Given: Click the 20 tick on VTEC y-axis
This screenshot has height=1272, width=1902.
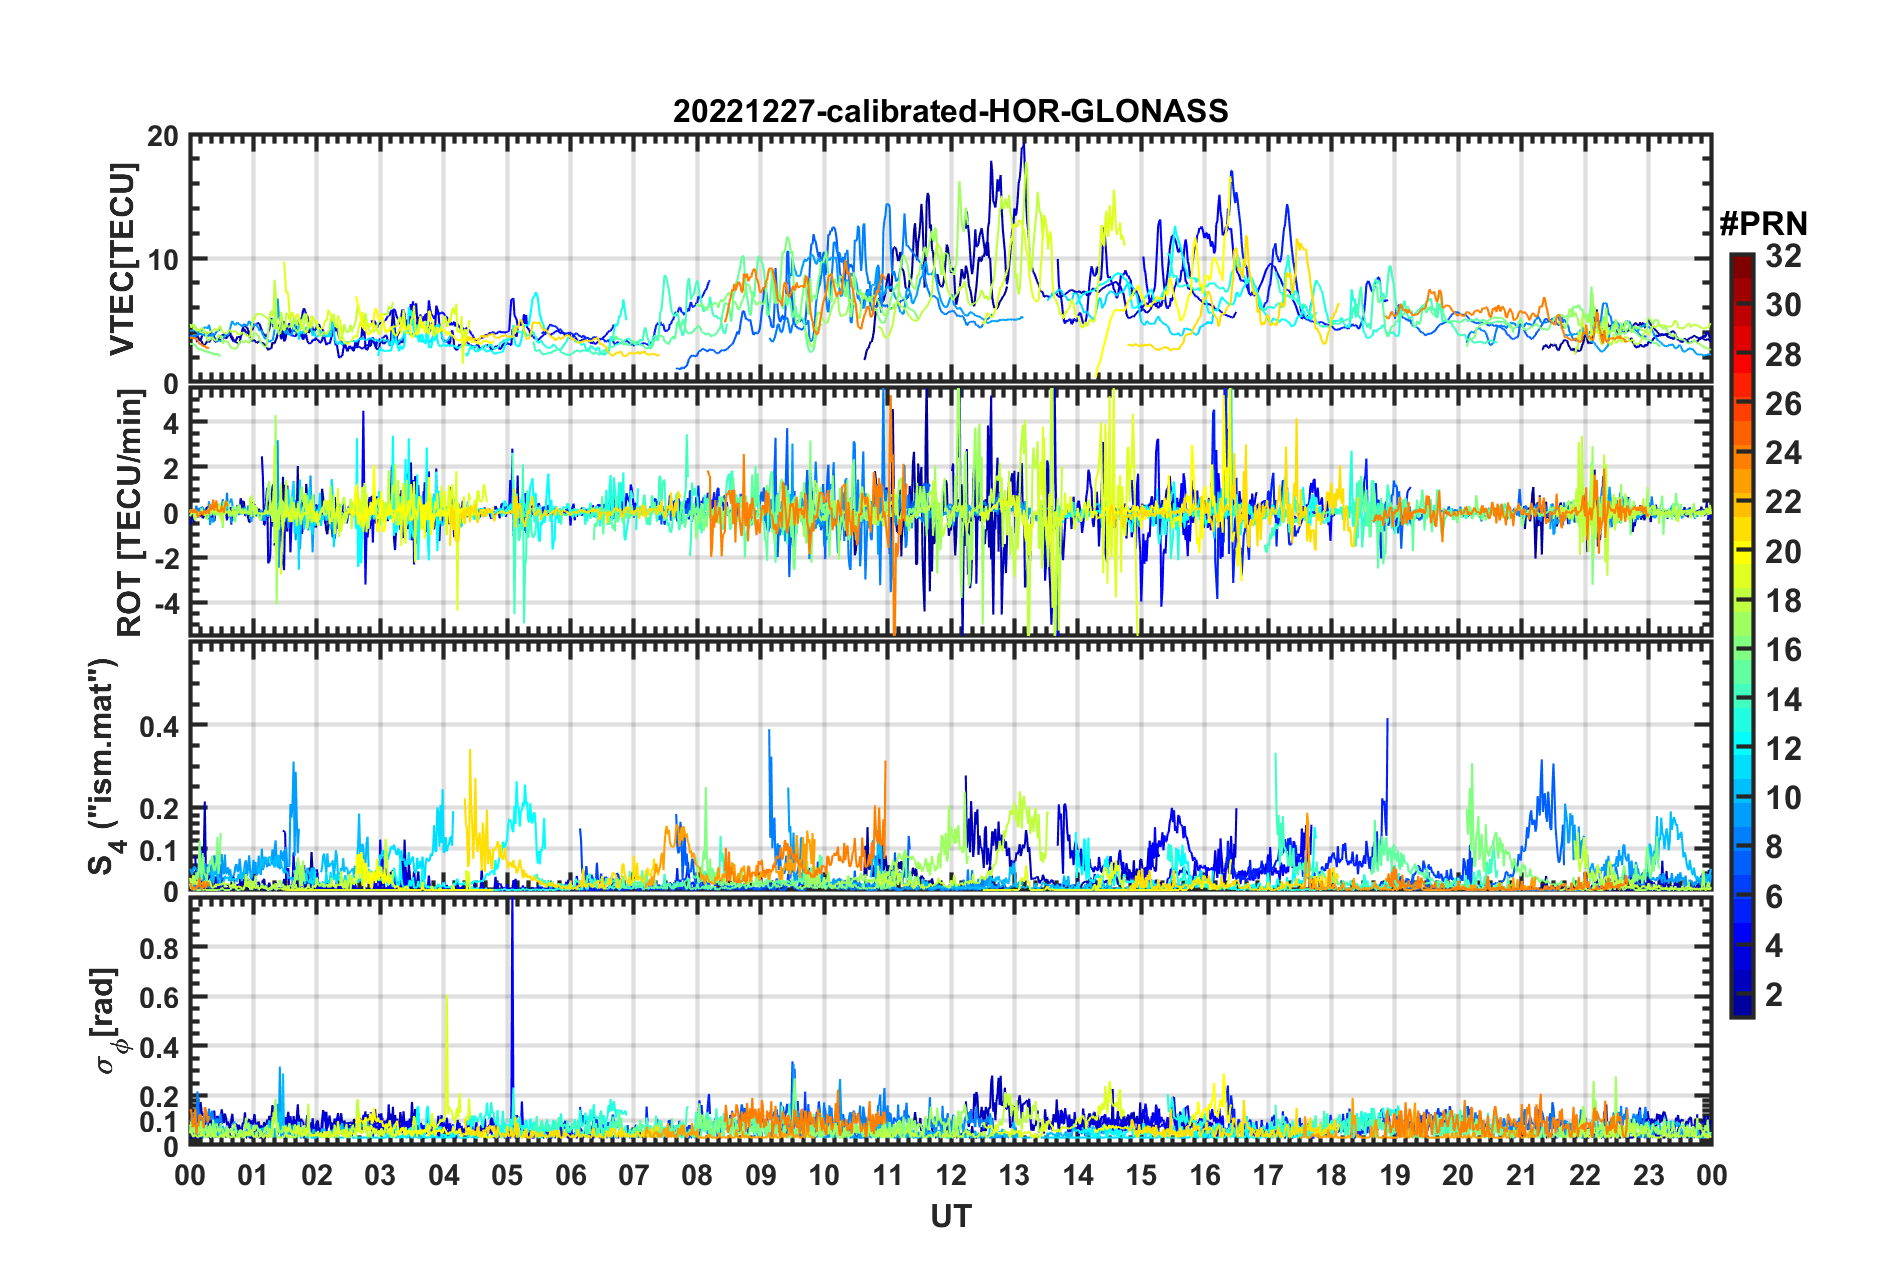Looking at the screenshot, I should click(x=163, y=137).
